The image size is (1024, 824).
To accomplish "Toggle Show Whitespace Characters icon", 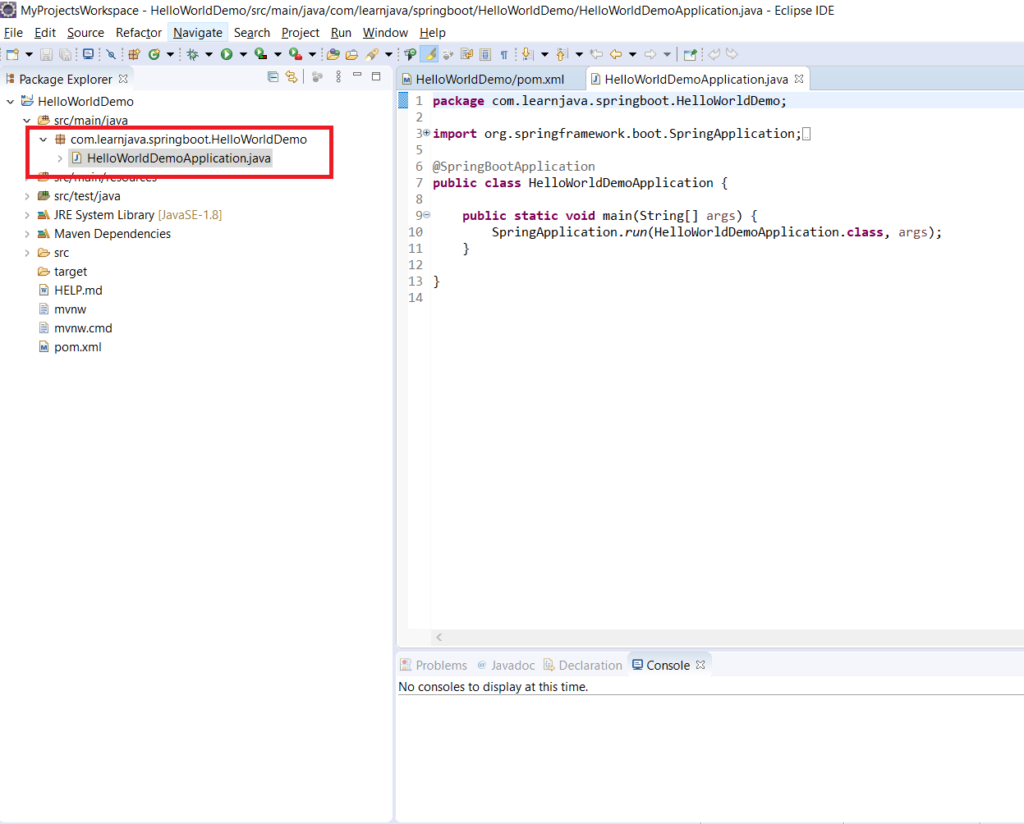I will (503, 54).
